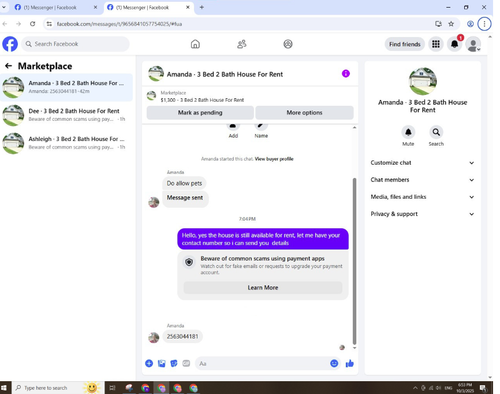Click Learn More on scam warning
The height and width of the screenshot is (394, 500).
coord(263,288)
